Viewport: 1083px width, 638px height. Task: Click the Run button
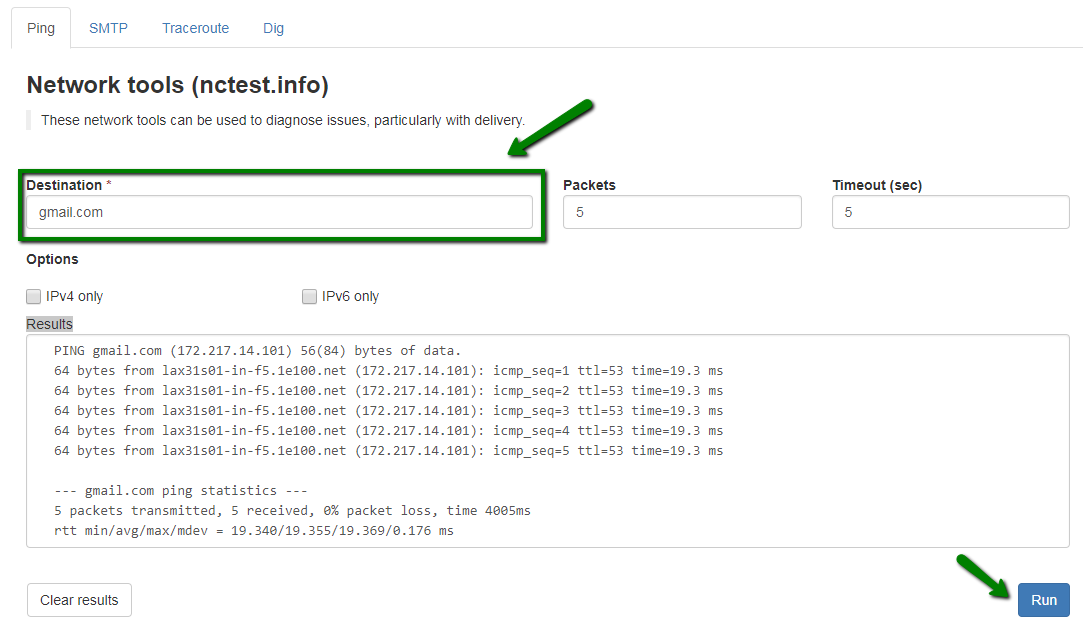(1044, 600)
